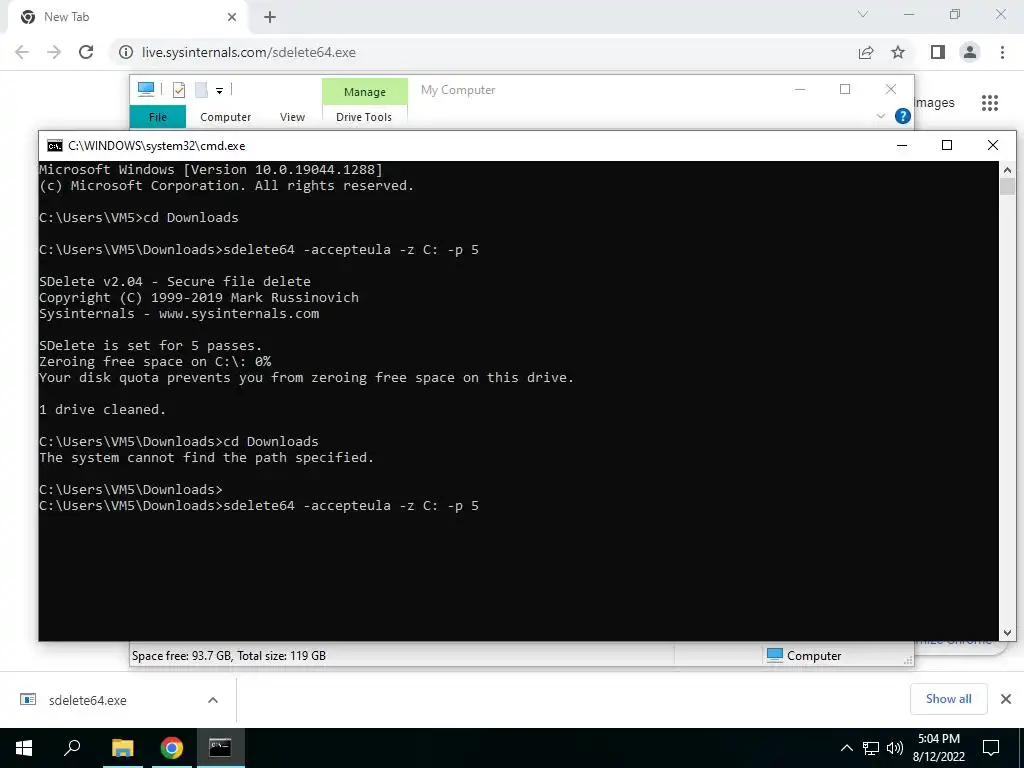Open Chrome tab search chevron
The image size is (1024, 768).
(x=863, y=14)
